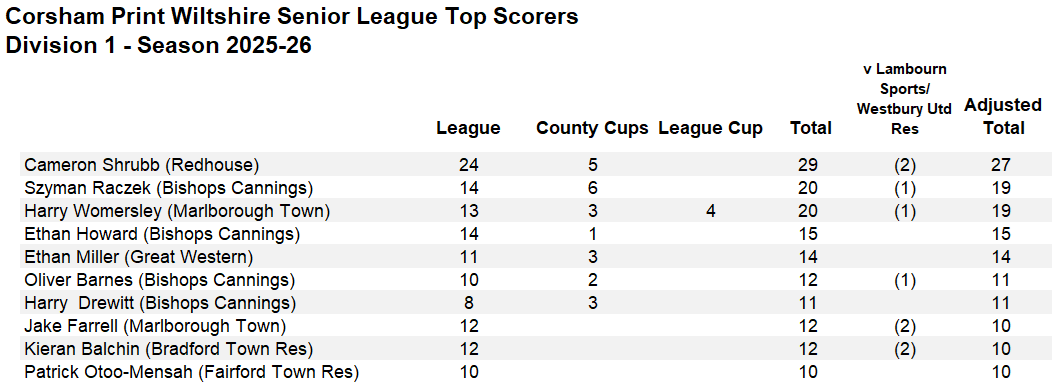Click Ethan Howard (Bishops Cannings) name cell

(x=162, y=234)
